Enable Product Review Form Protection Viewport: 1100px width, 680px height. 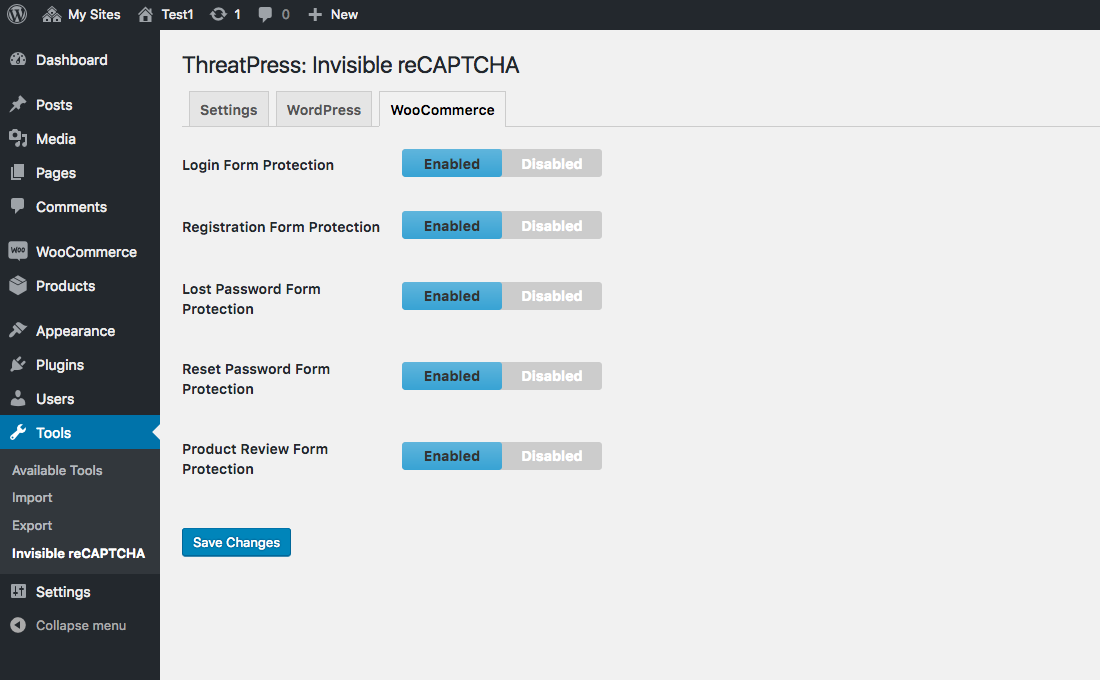click(x=452, y=456)
